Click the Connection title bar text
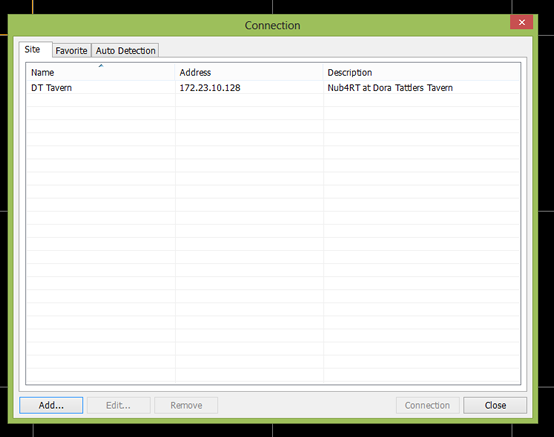Screen dimensions: 554x437 pyautogui.click(x=272, y=25)
